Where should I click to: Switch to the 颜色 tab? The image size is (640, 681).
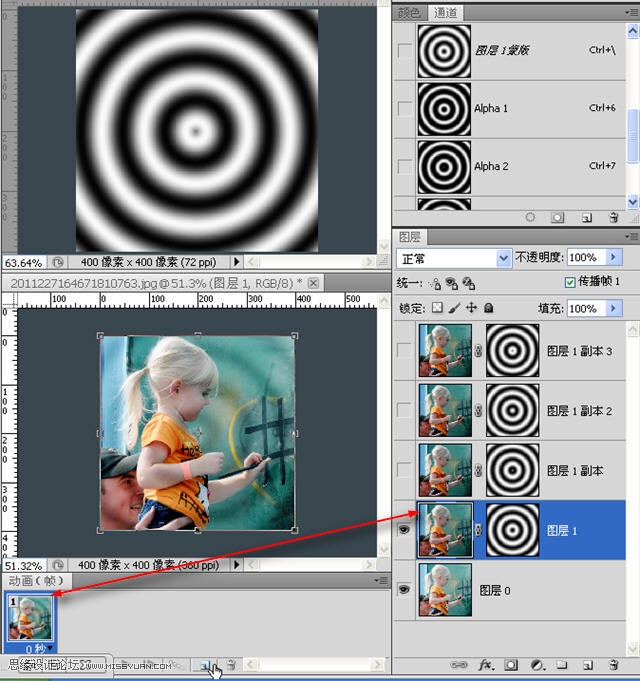tap(409, 13)
